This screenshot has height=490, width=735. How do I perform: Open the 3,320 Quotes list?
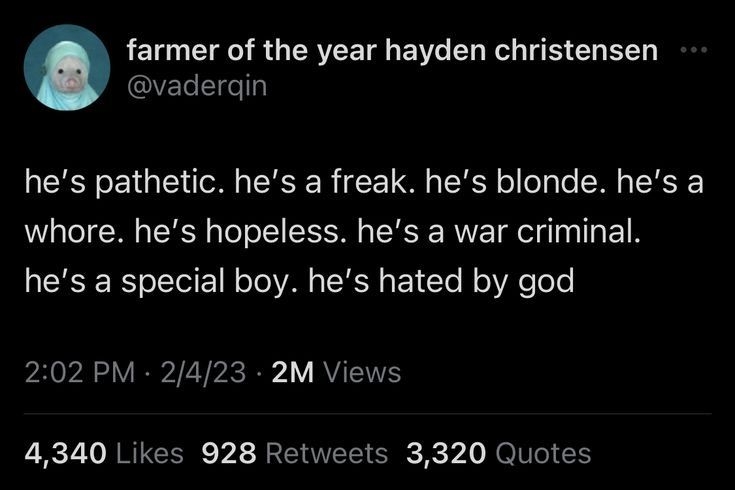[x=499, y=453]
